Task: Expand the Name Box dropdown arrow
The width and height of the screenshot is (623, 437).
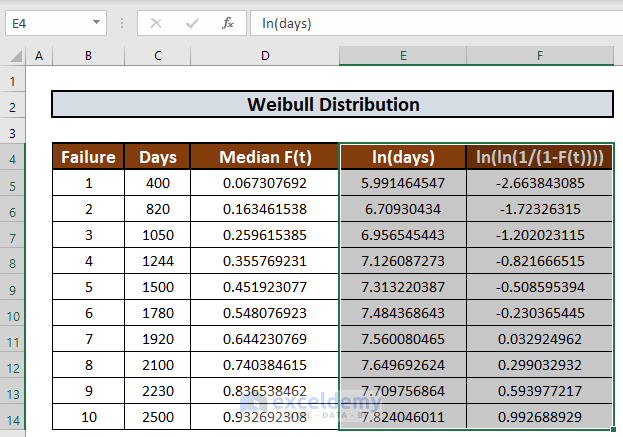Action: (x=96, y=22)
